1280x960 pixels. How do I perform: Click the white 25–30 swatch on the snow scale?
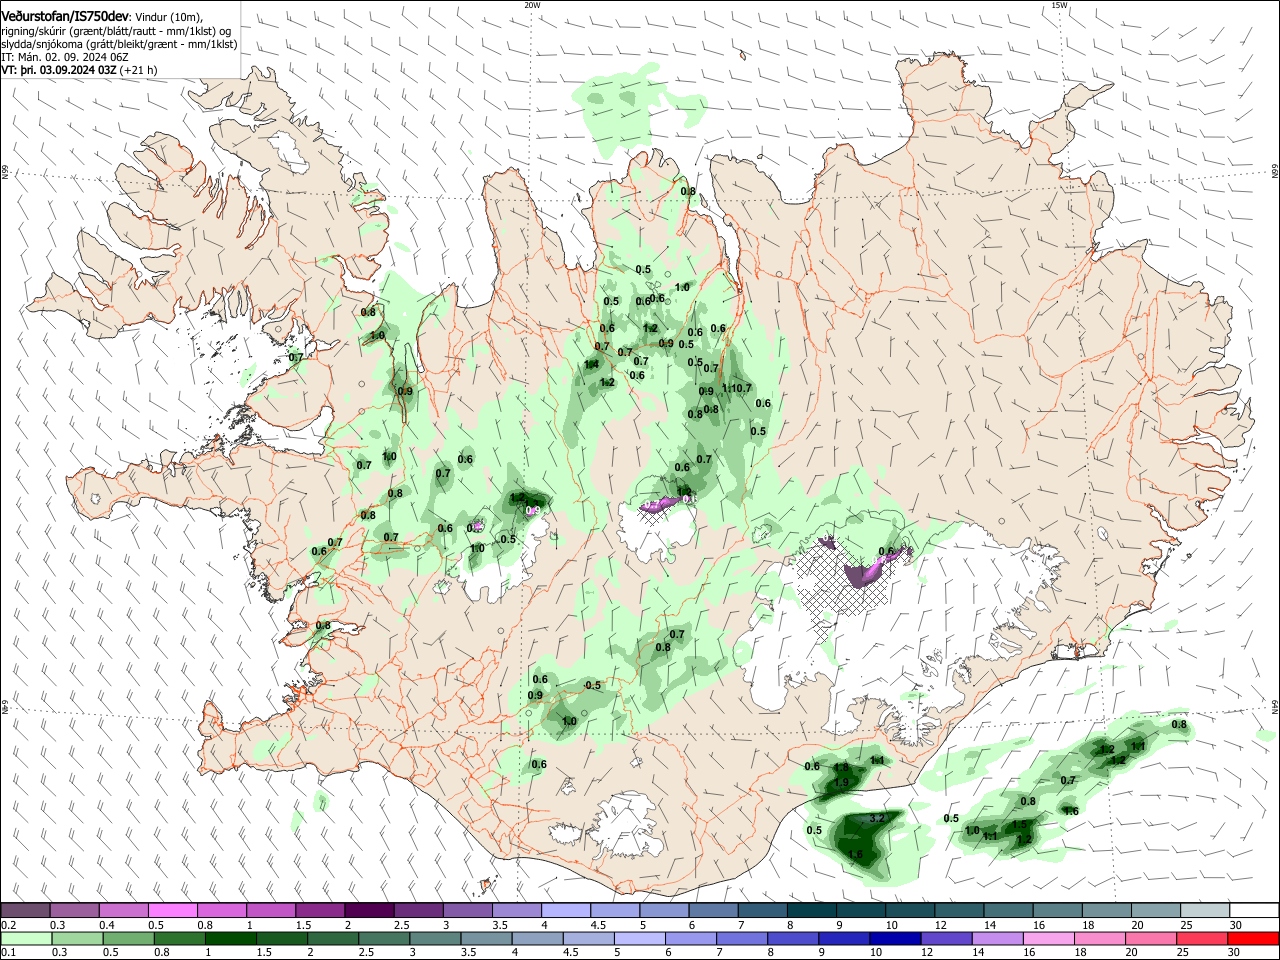tap(1205, 910)
